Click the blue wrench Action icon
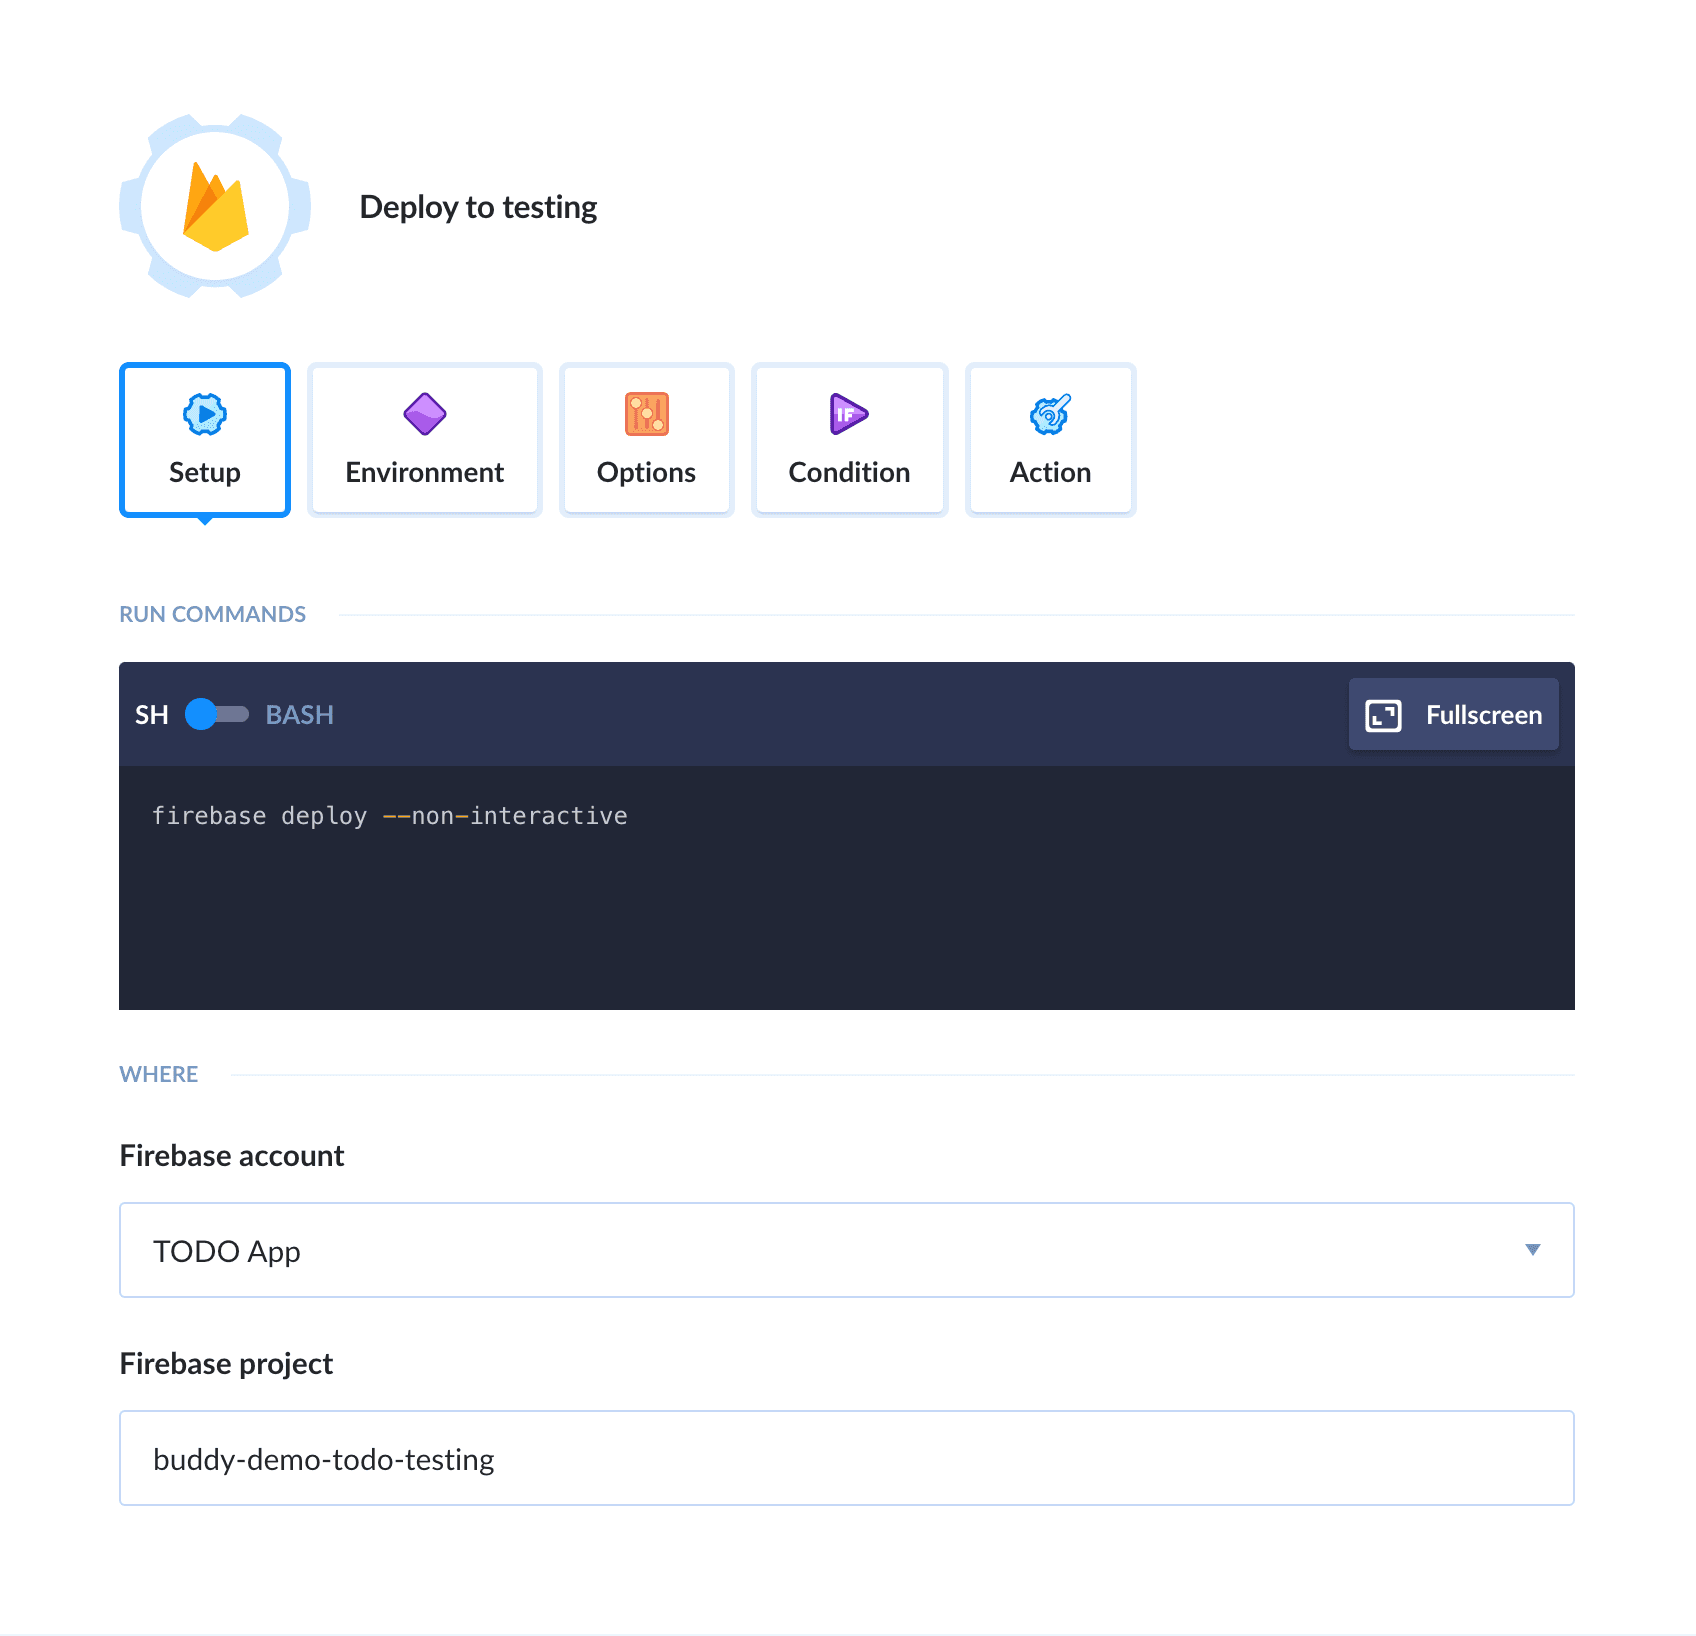Screen dimensions: 1696x1636 [x=1050, y=414]
